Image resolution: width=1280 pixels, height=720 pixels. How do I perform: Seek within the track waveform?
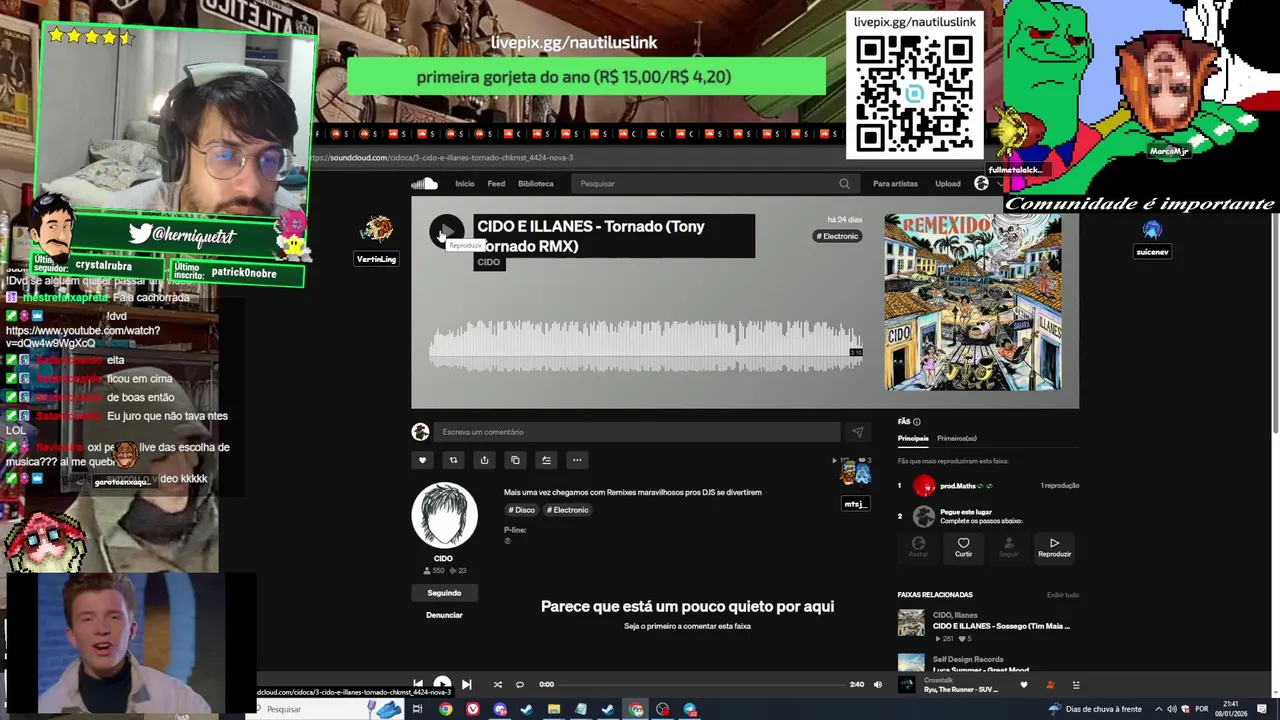645,345
